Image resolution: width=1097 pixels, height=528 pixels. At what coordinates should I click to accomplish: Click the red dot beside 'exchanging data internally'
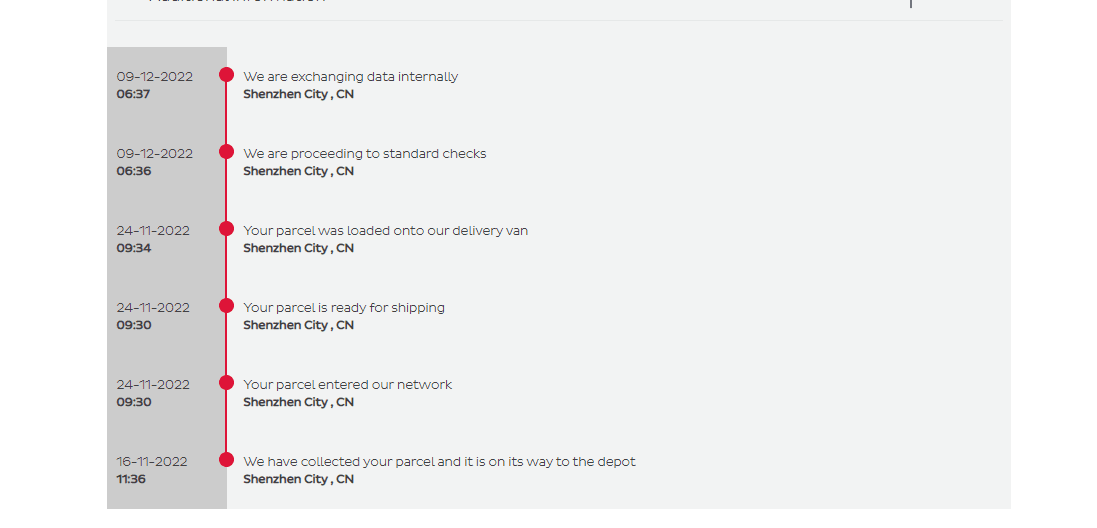pyautogui.click(x=226, y=75)
